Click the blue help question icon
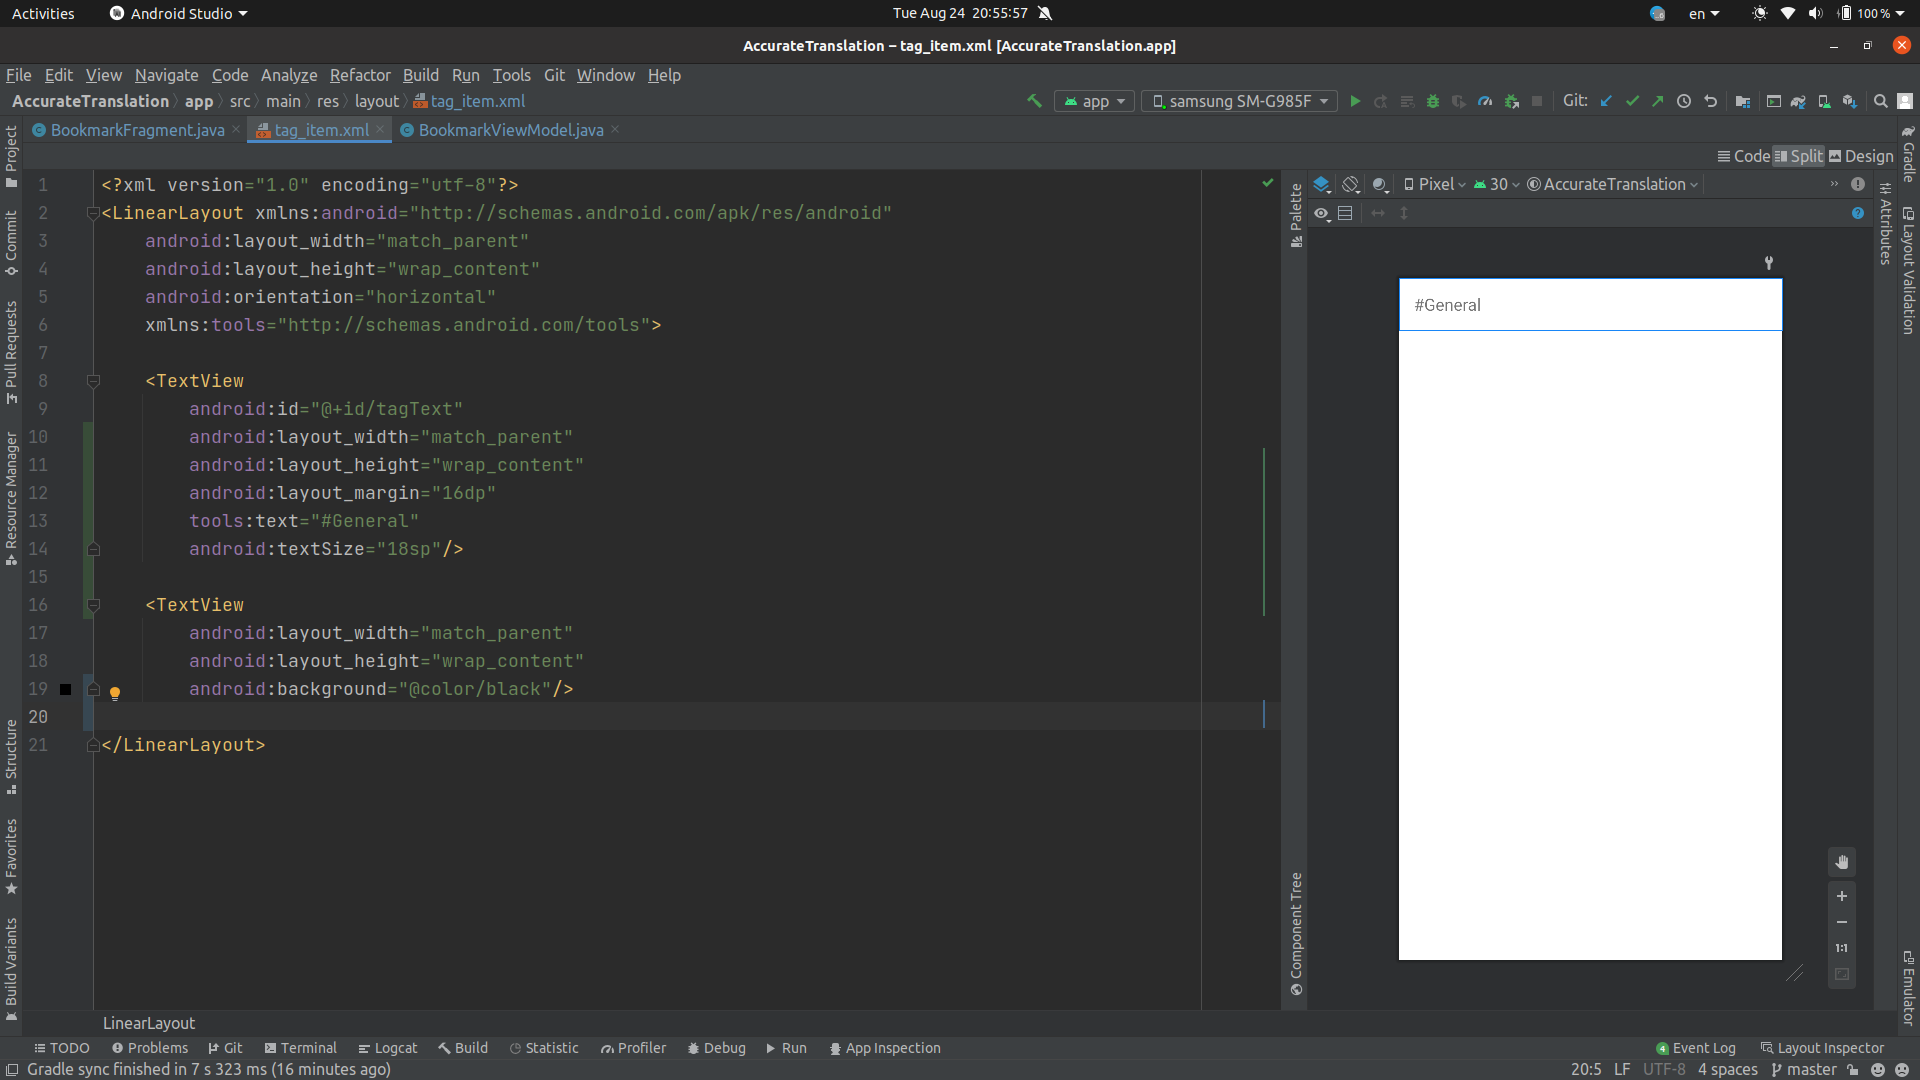 (1858, 213)
